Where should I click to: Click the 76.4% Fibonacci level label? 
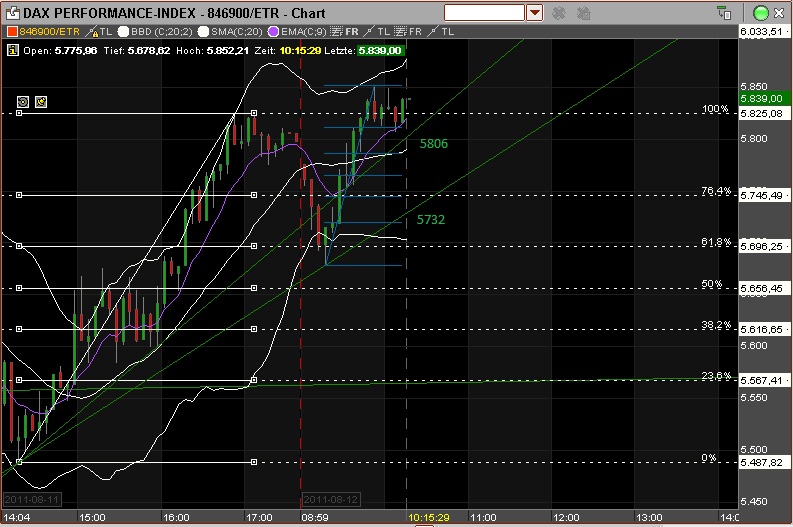tap(716, 191)
